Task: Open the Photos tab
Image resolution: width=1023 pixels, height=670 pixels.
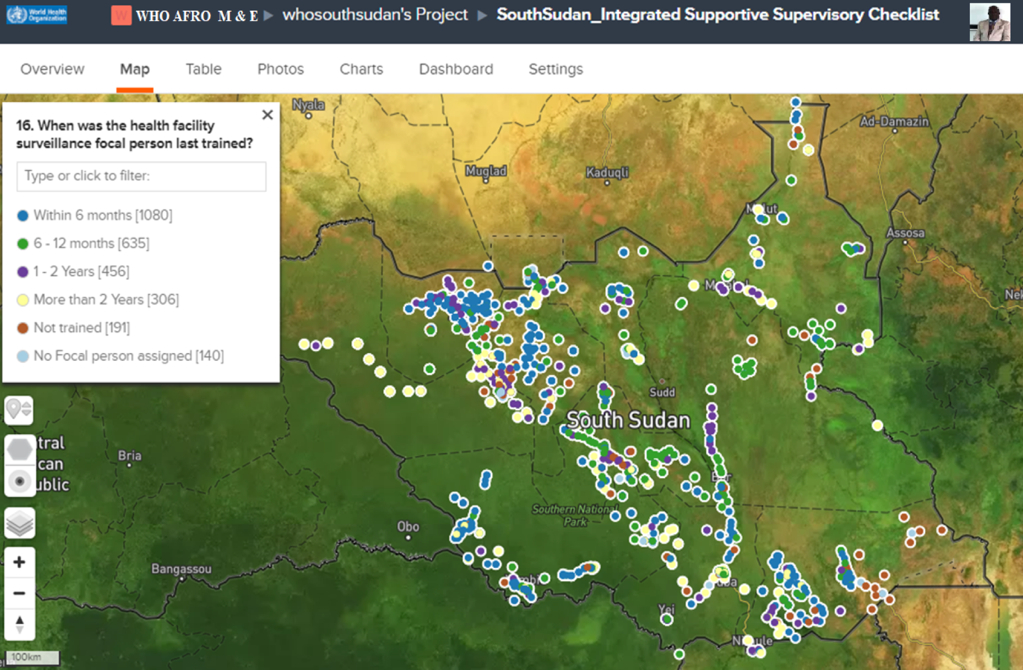Action: click(x=281, y=69)
